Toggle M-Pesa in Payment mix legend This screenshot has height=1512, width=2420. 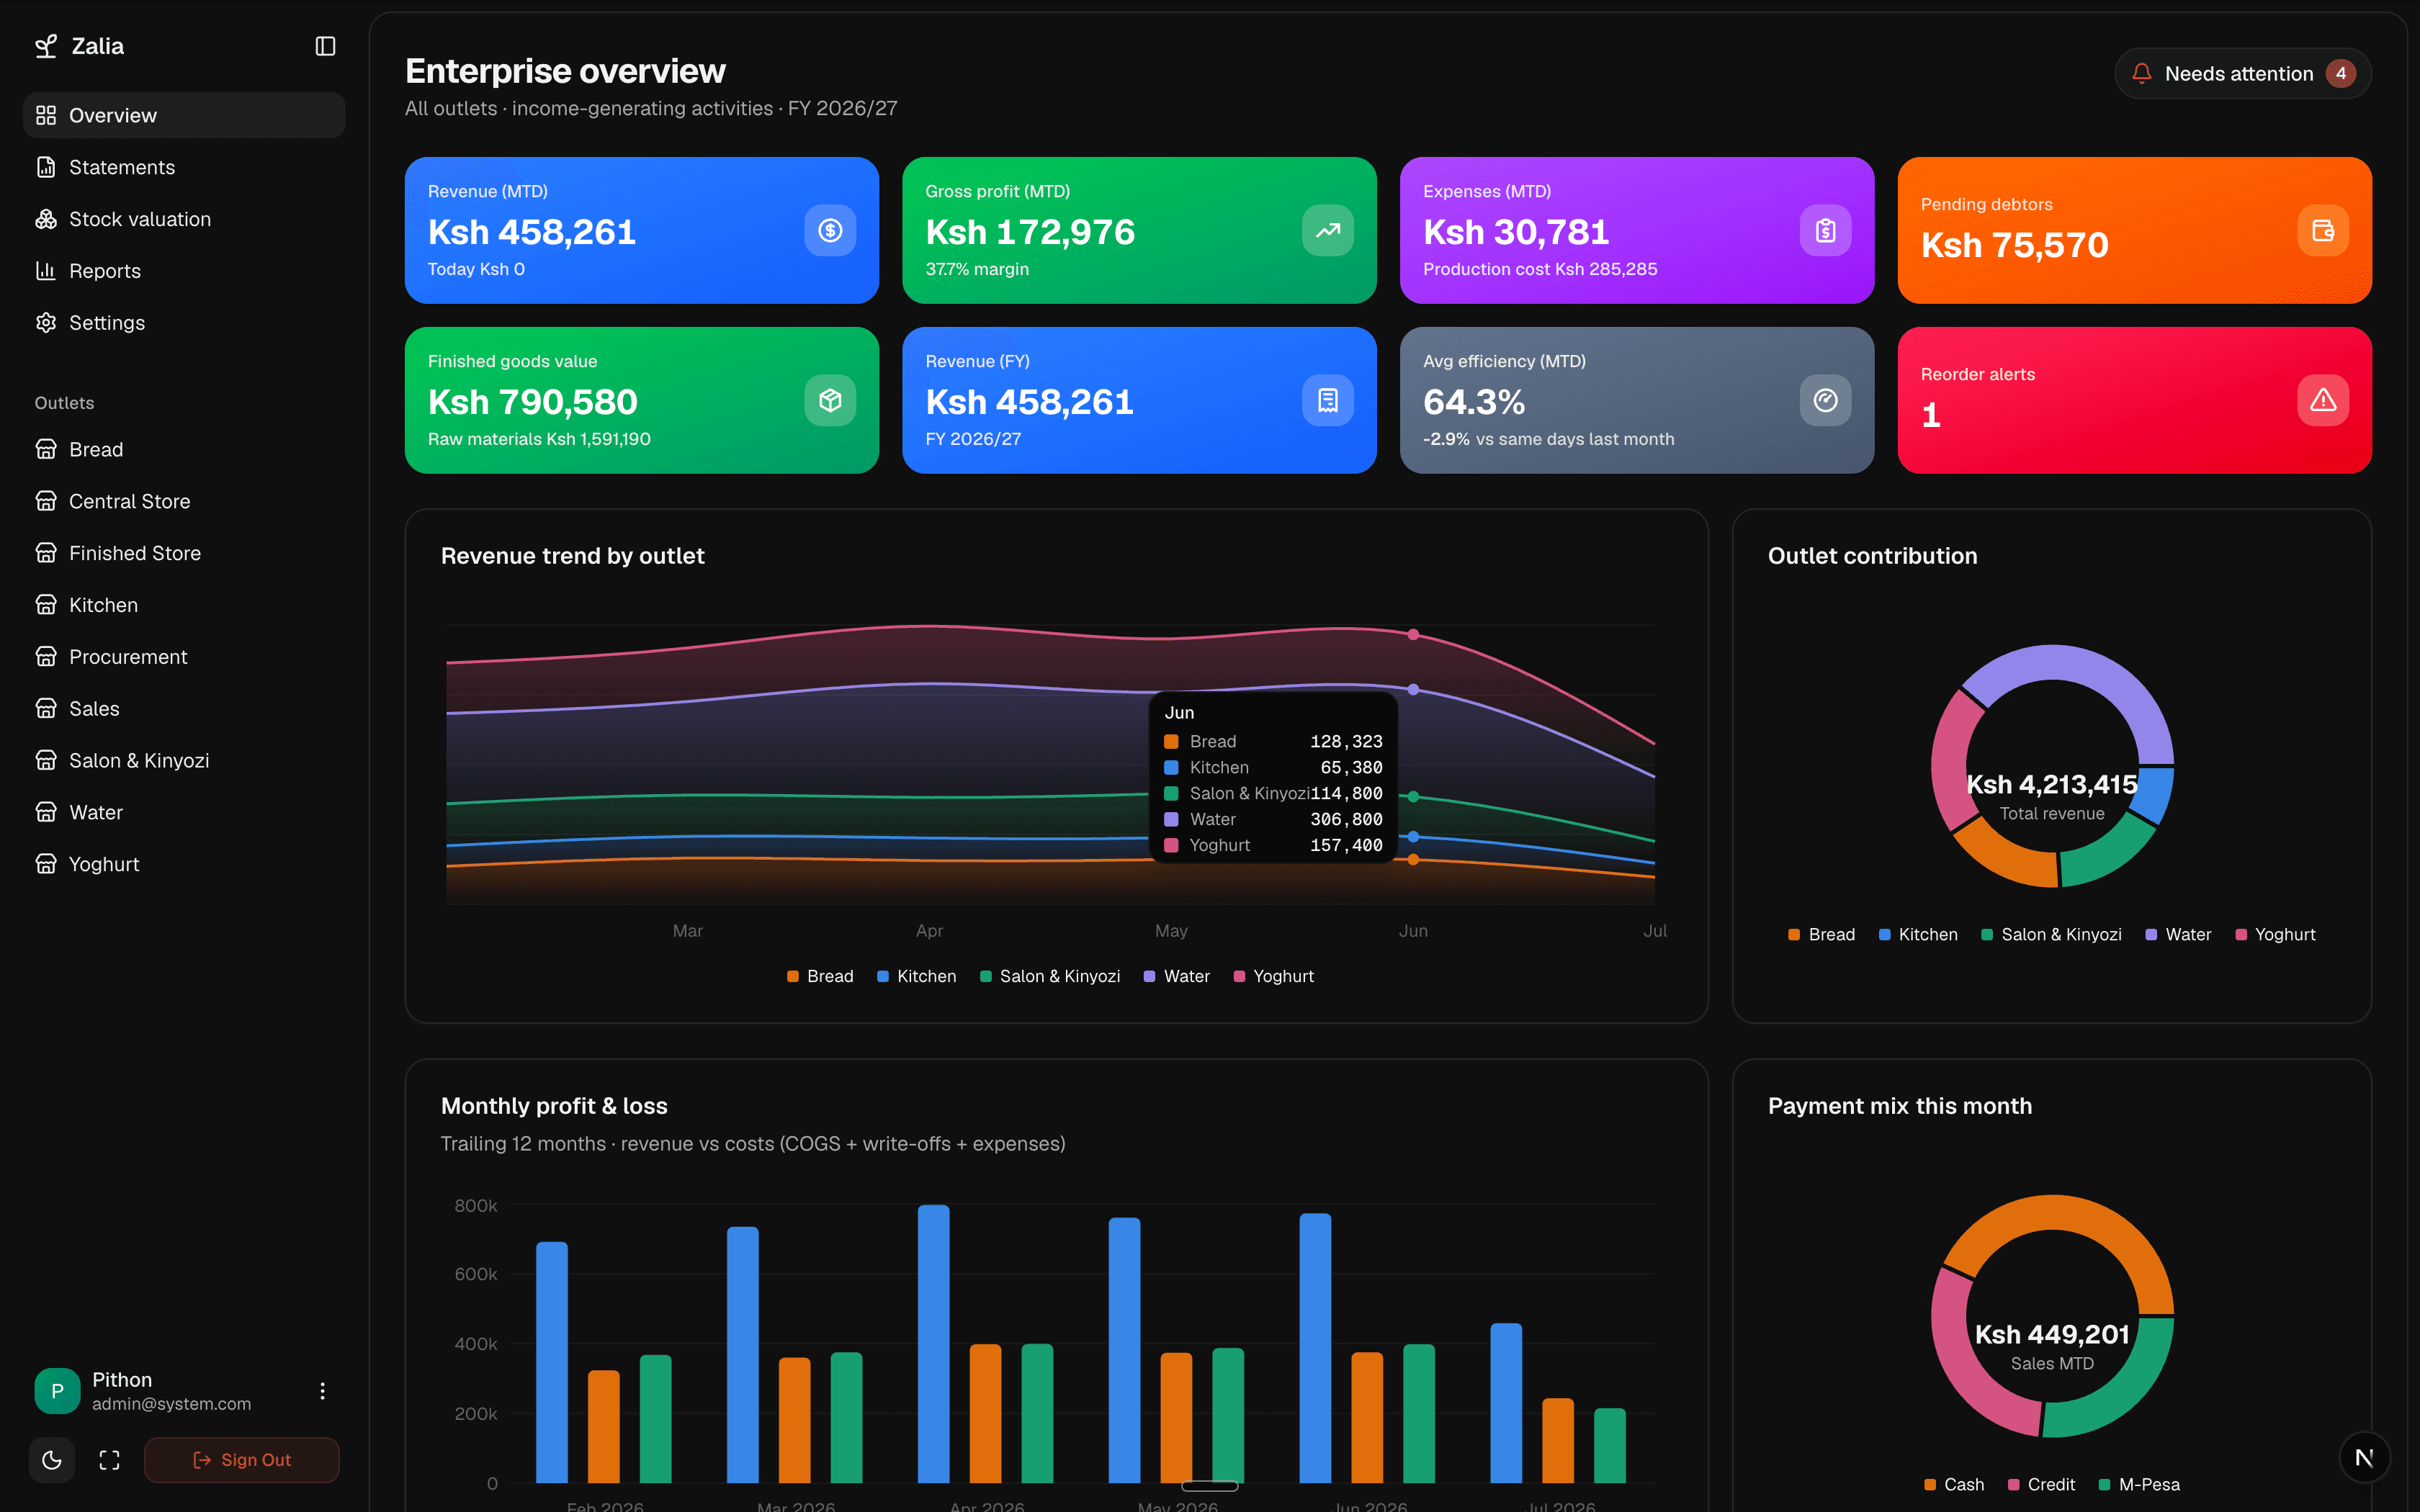tap(2139, 1484)
